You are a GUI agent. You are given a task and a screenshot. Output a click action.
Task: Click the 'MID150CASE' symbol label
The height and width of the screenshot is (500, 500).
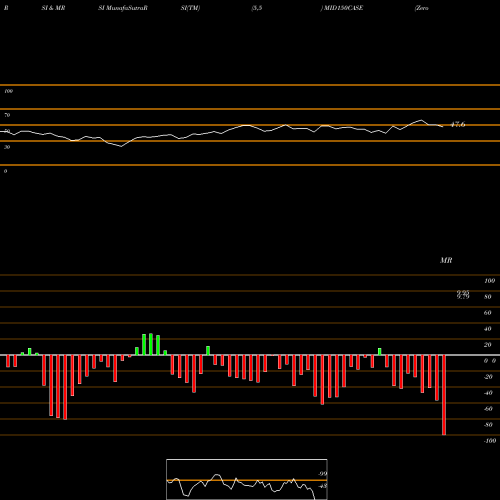[343, 8]
